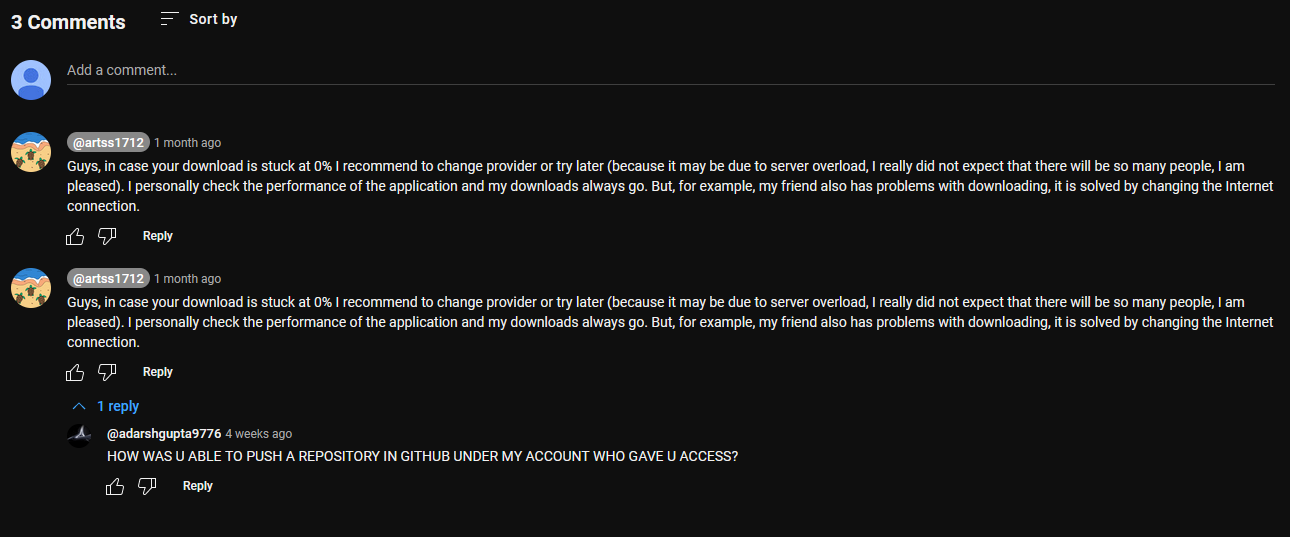Dislike the first @artss1712 comment
Screen dimensions: 1290x537
tap(107, 236)
